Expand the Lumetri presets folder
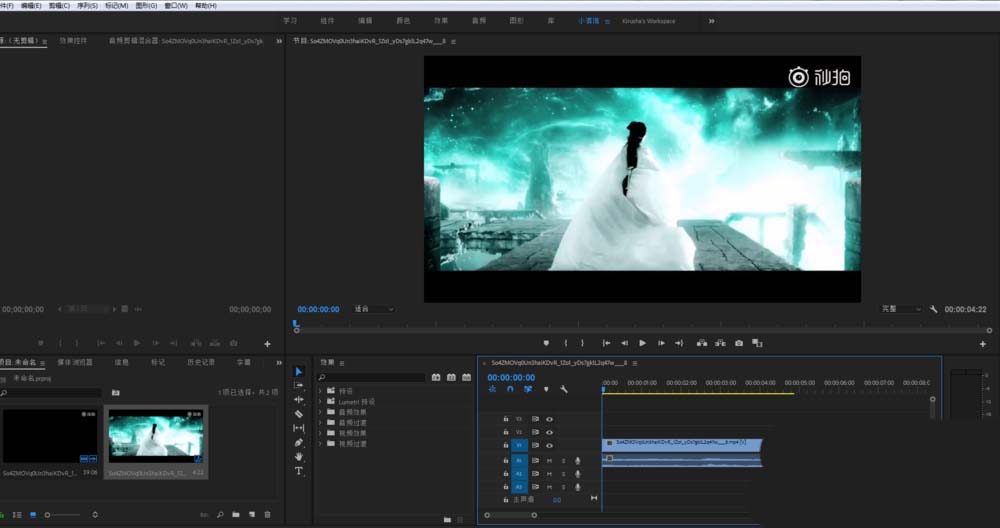The height and width of the screenshot is (528, 1000). pos(321,402)
